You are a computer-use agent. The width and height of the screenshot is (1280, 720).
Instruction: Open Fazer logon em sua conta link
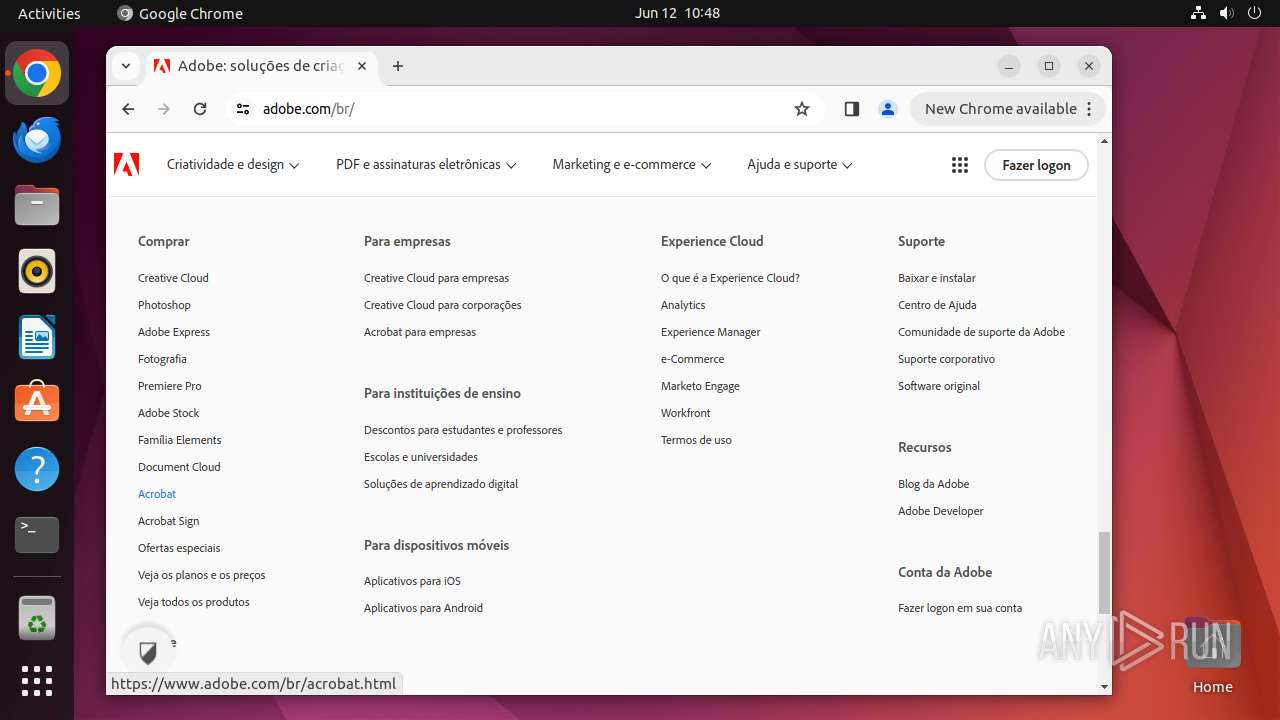pyautogui.click(x=960, y=608)
